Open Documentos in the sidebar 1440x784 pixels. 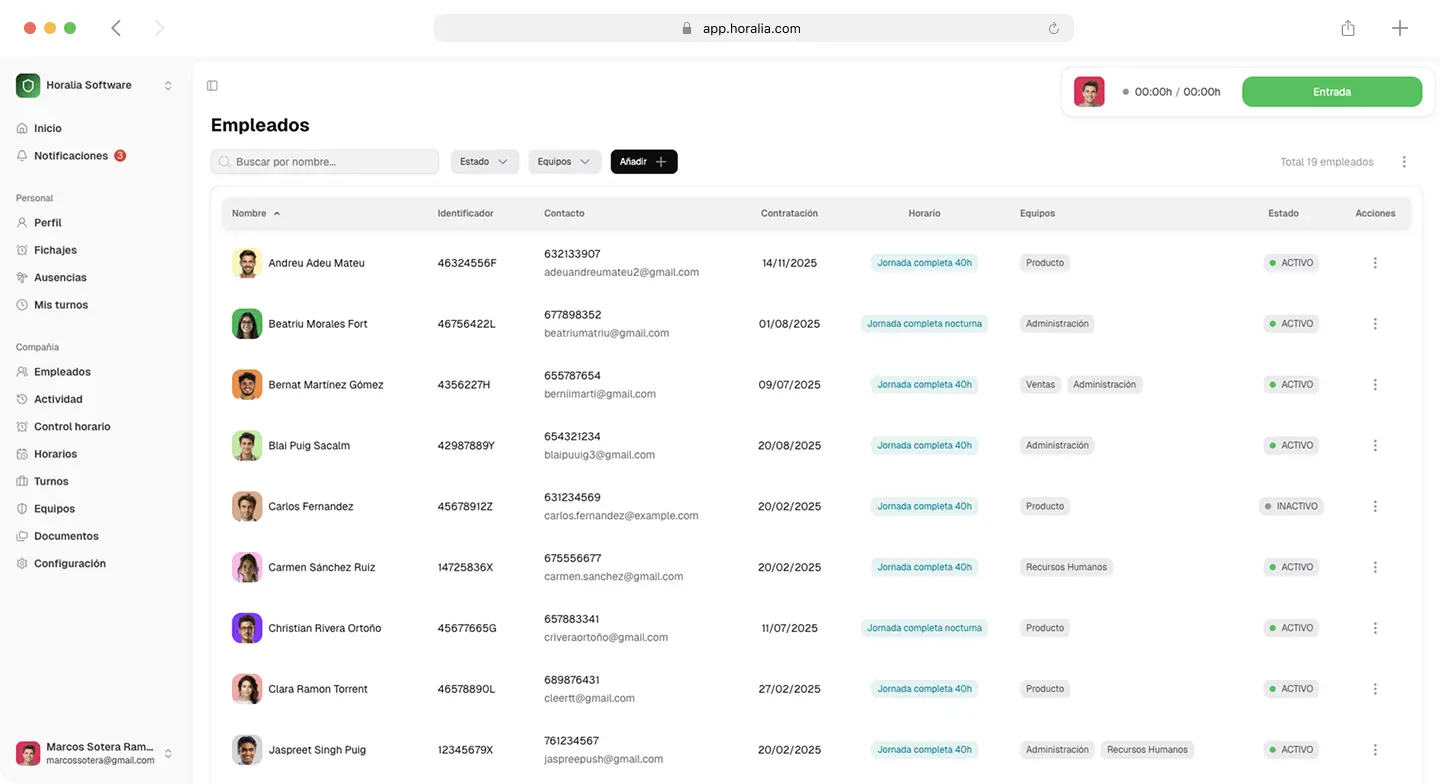click(x=66, y=536)
